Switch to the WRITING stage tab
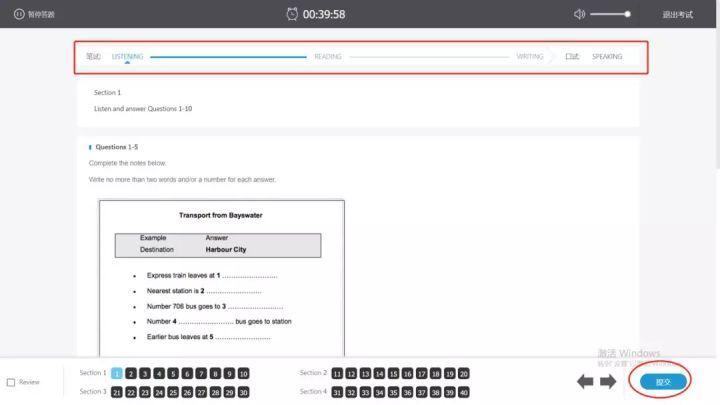The width and height of the screenshot is (720, 405). (x=529, y=56)
